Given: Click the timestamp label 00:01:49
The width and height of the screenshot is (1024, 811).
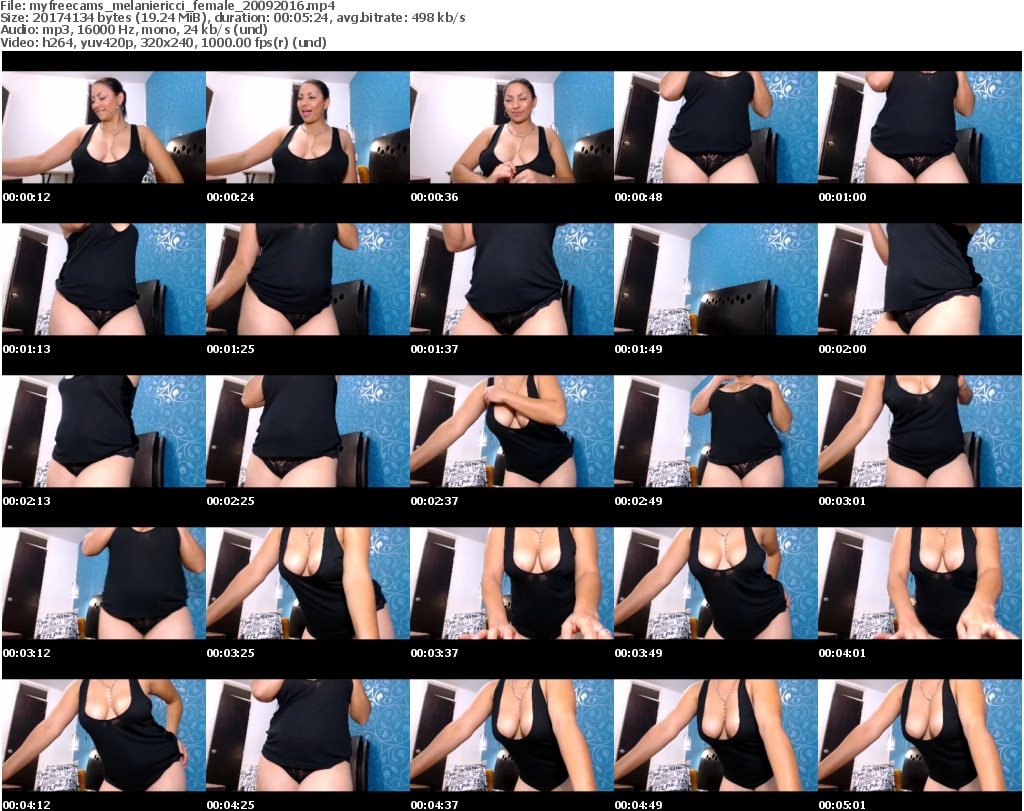Looking at the screenshot, I should click(639, 349).
